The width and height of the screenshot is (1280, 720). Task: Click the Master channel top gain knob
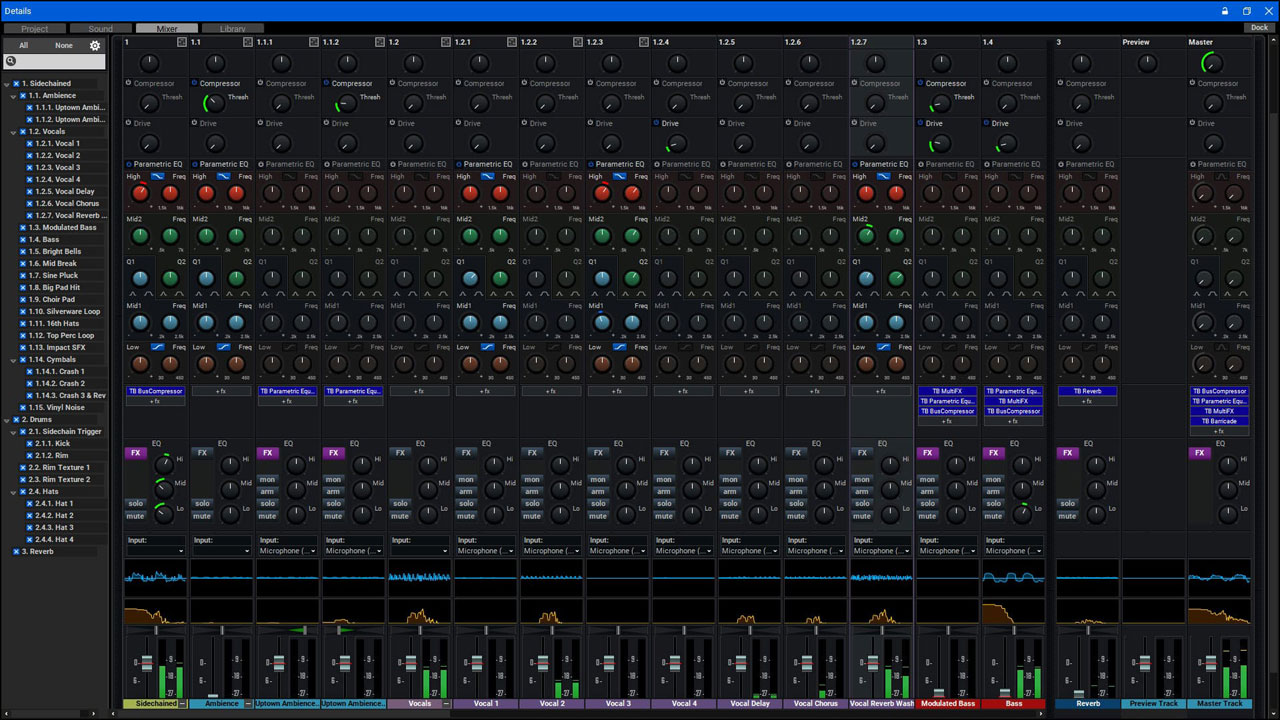click(x=1212, y=63)
